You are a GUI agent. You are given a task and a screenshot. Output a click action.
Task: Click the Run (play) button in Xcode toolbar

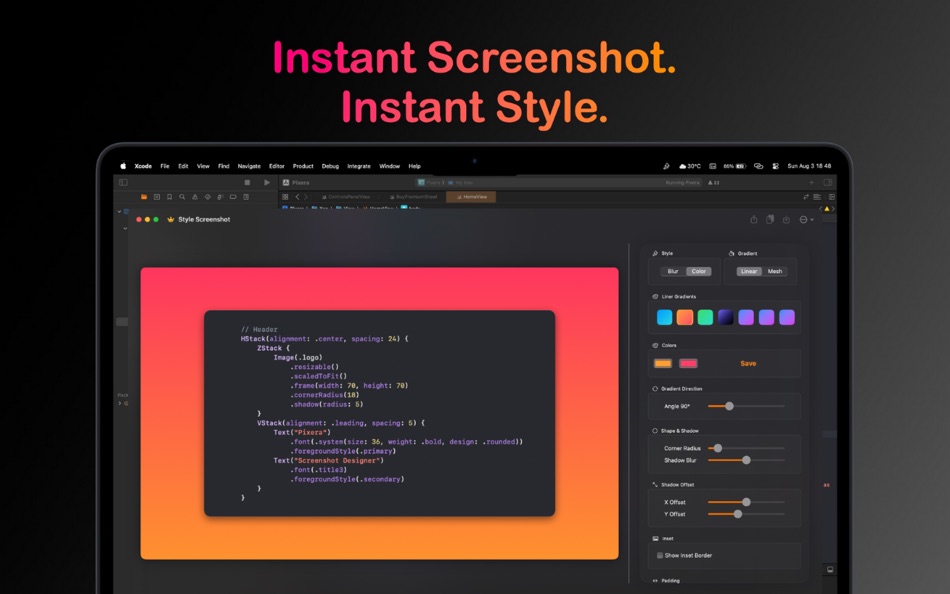point(266,181)
